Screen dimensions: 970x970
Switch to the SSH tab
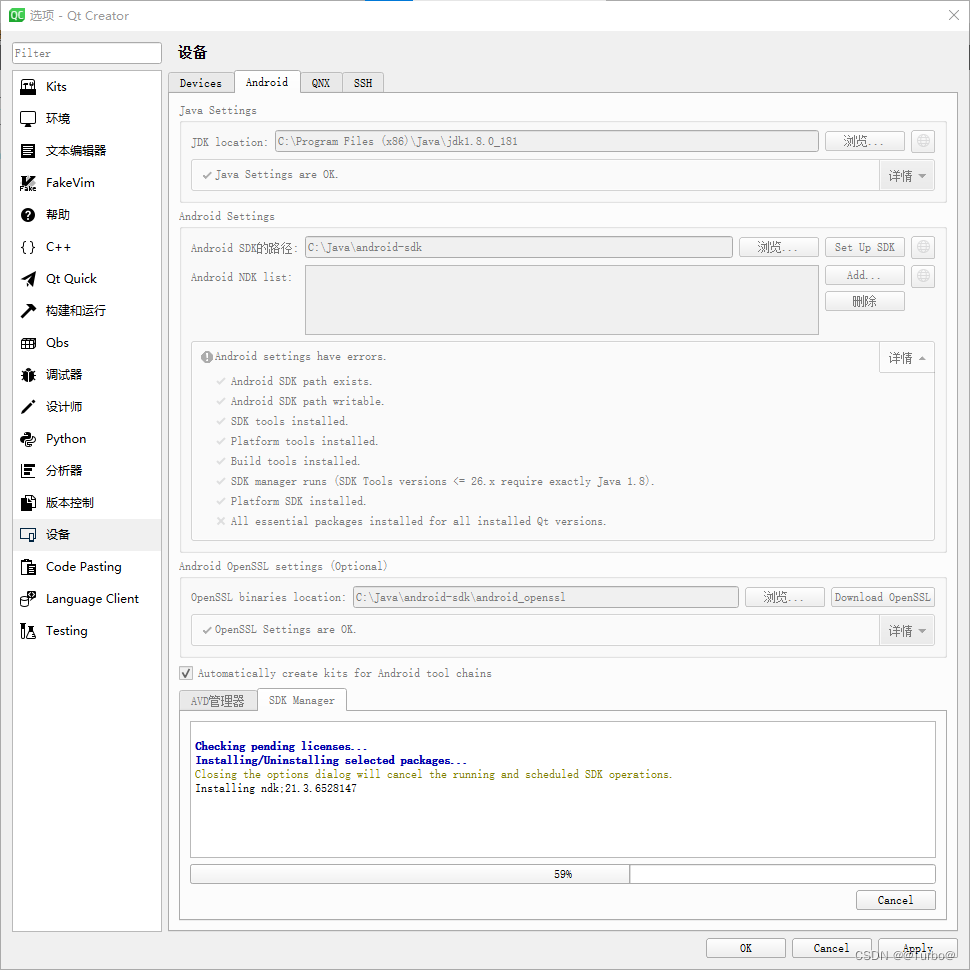click(x=363, y=83)
